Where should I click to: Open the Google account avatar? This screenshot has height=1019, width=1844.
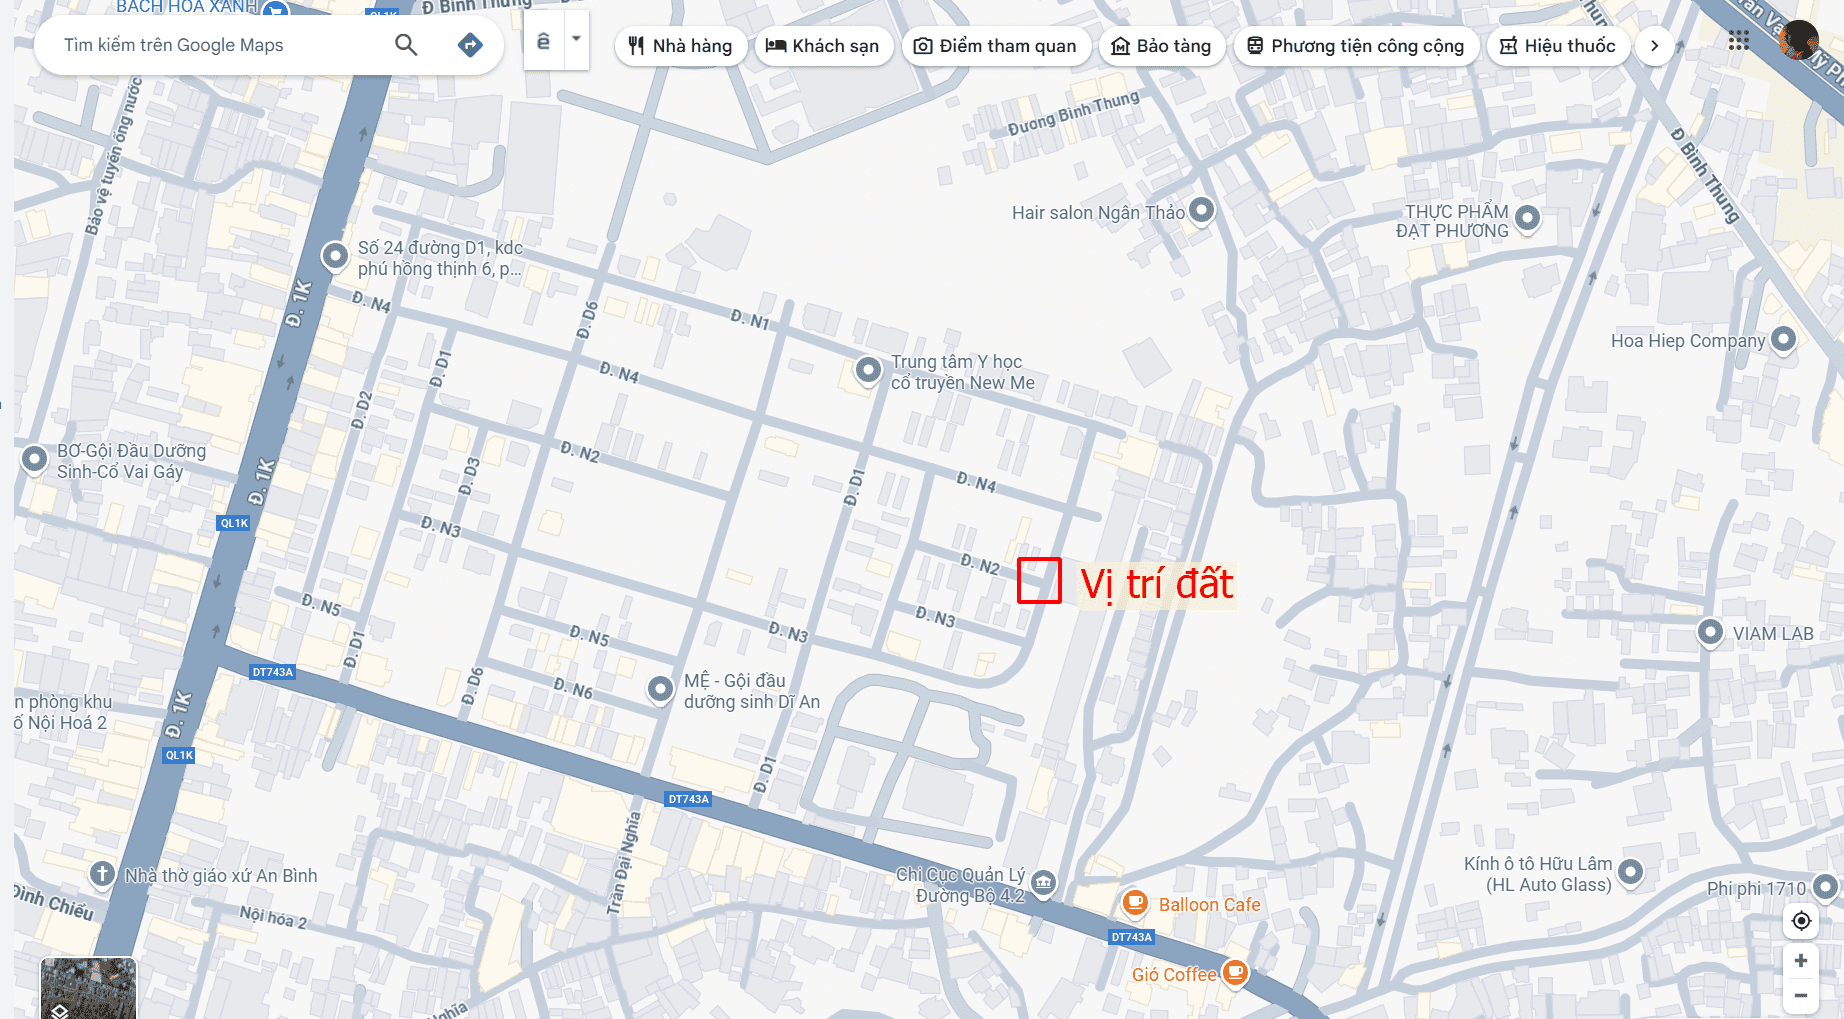coord(1800,41)
